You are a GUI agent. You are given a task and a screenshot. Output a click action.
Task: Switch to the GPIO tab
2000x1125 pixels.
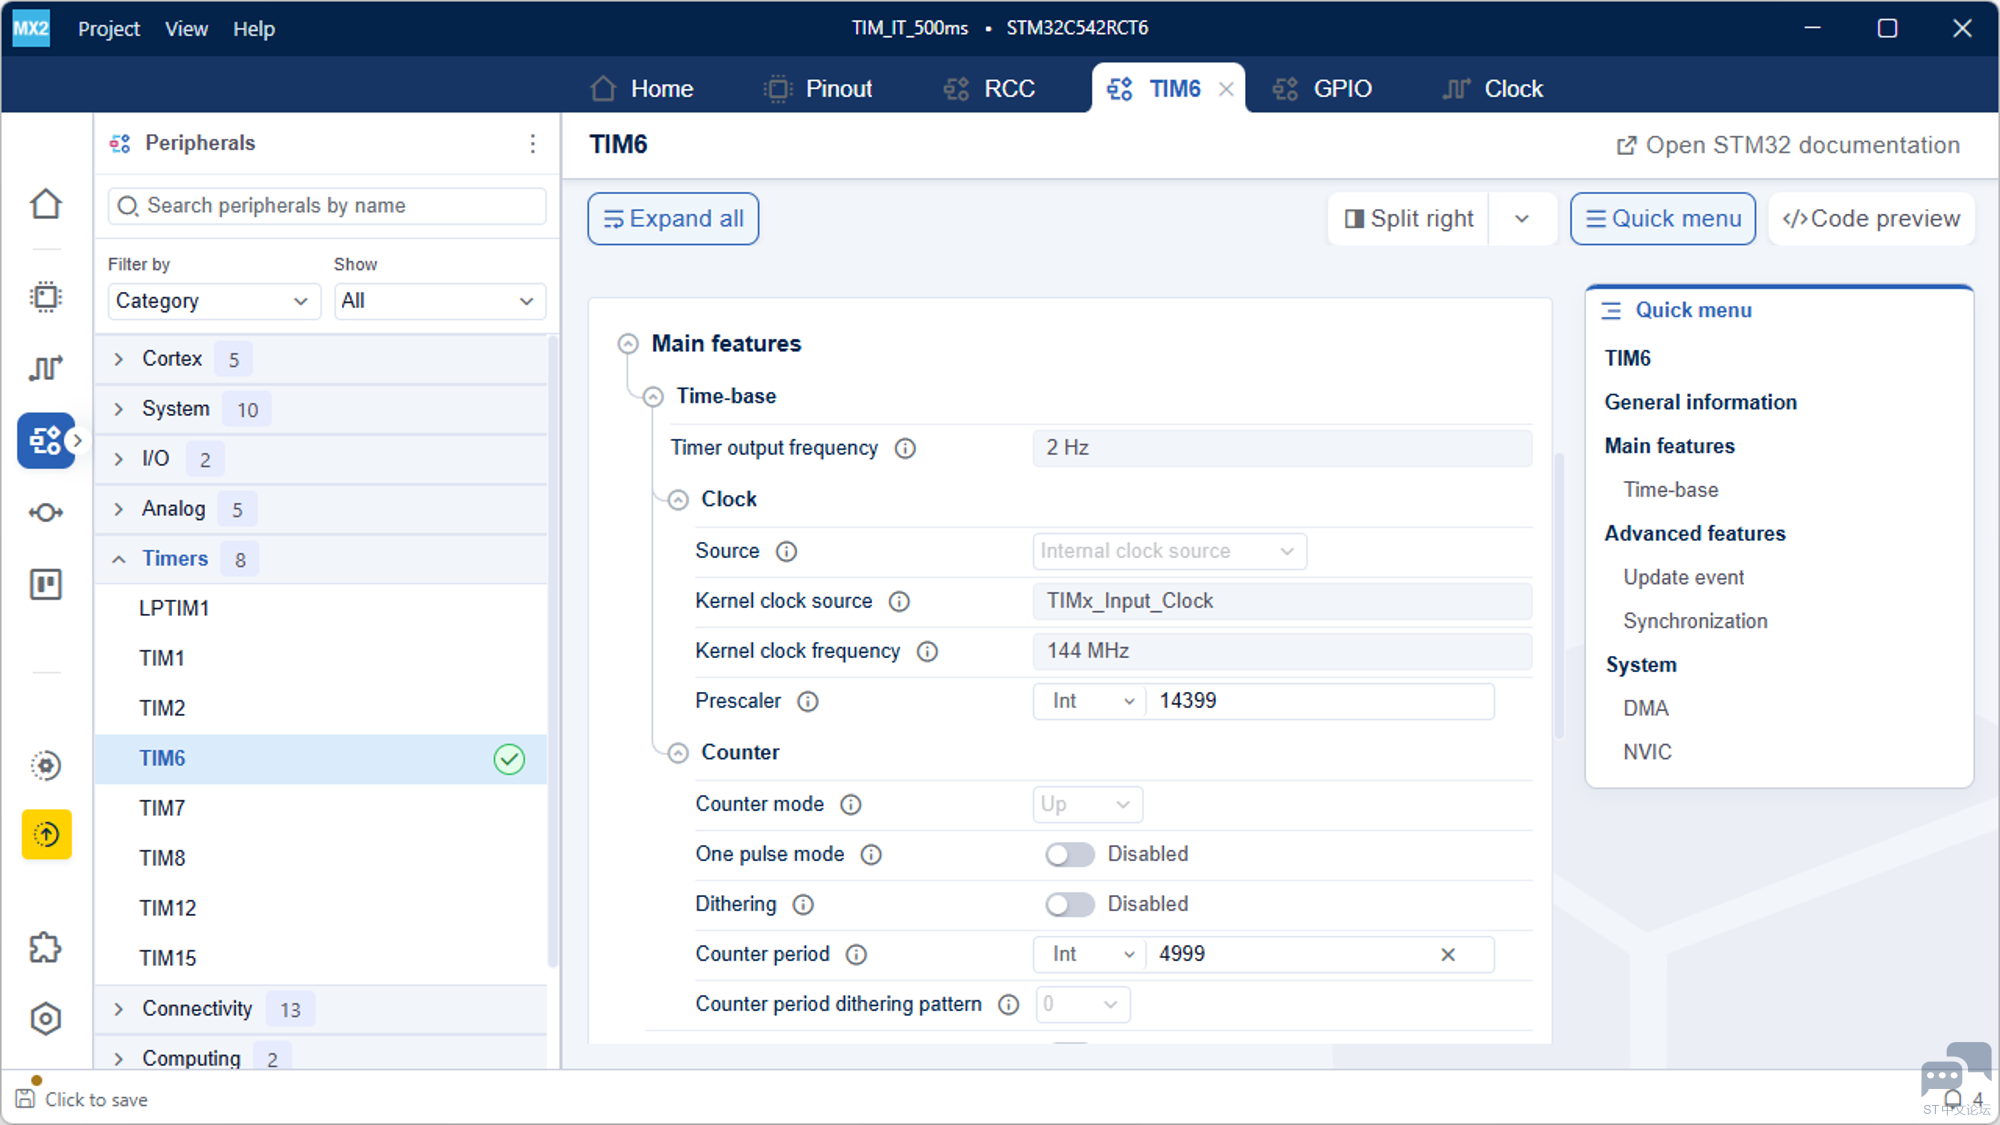pyautogui.click(x=1321, y=89)
